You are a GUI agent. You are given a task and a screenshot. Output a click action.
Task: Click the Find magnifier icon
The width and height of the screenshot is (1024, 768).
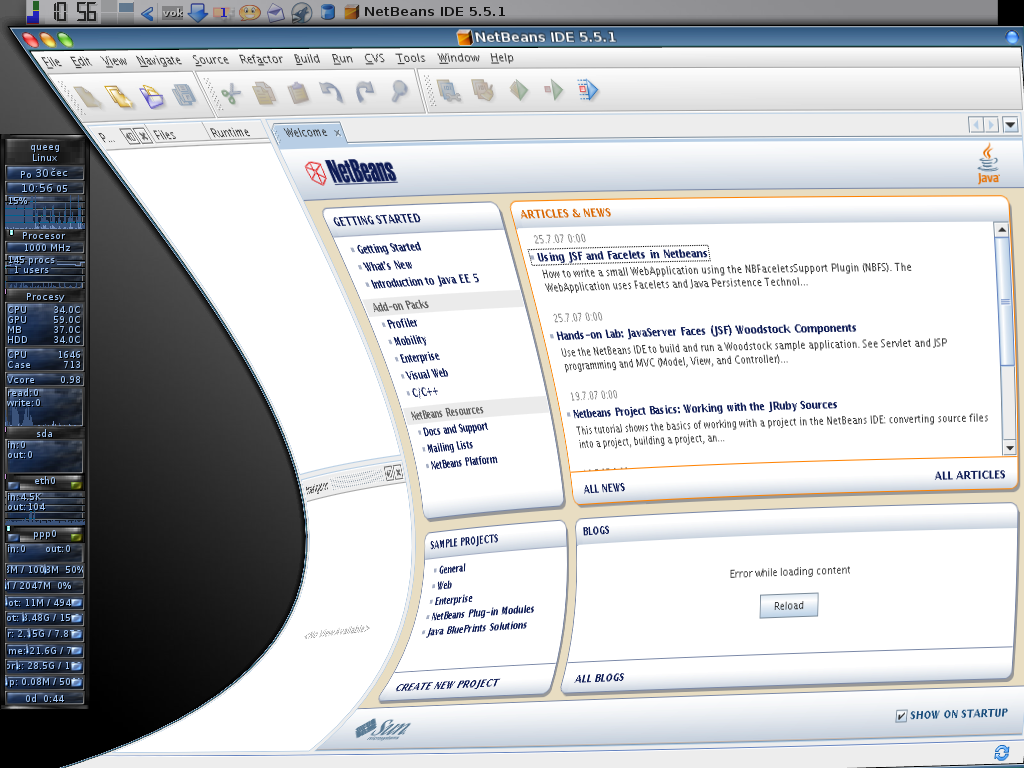click(399, 91)
